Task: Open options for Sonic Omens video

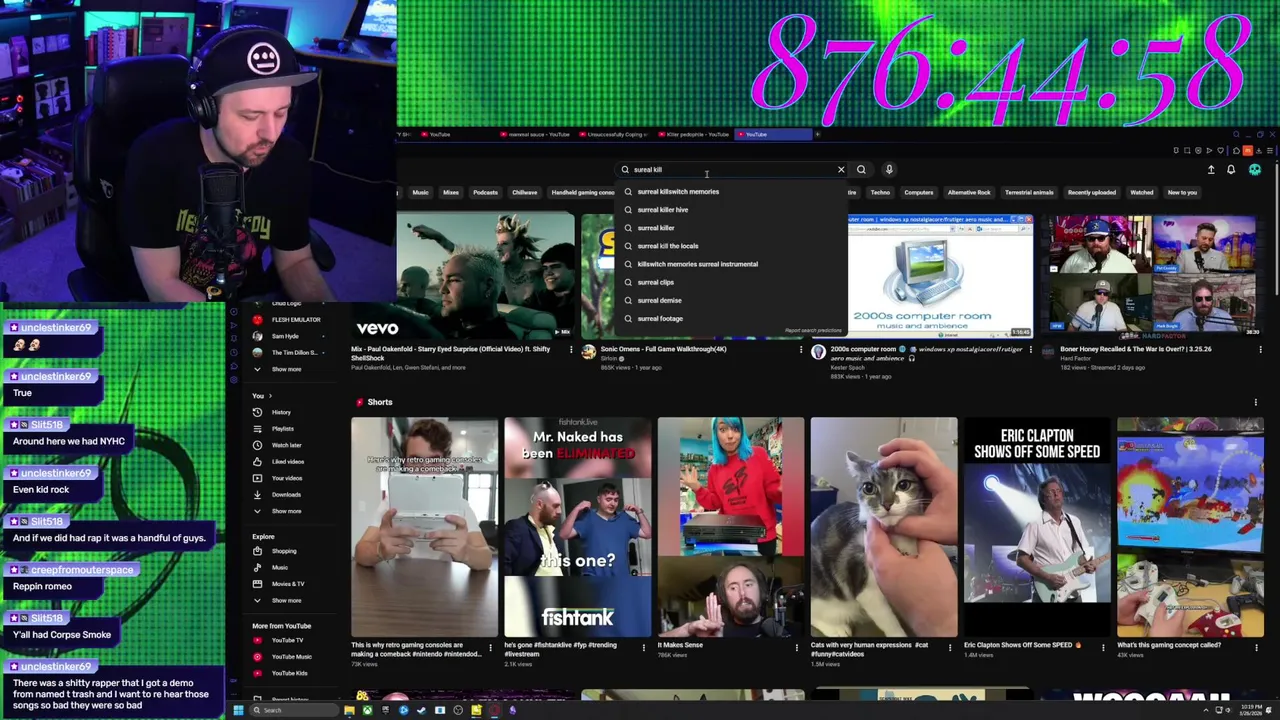Action: 801,350
